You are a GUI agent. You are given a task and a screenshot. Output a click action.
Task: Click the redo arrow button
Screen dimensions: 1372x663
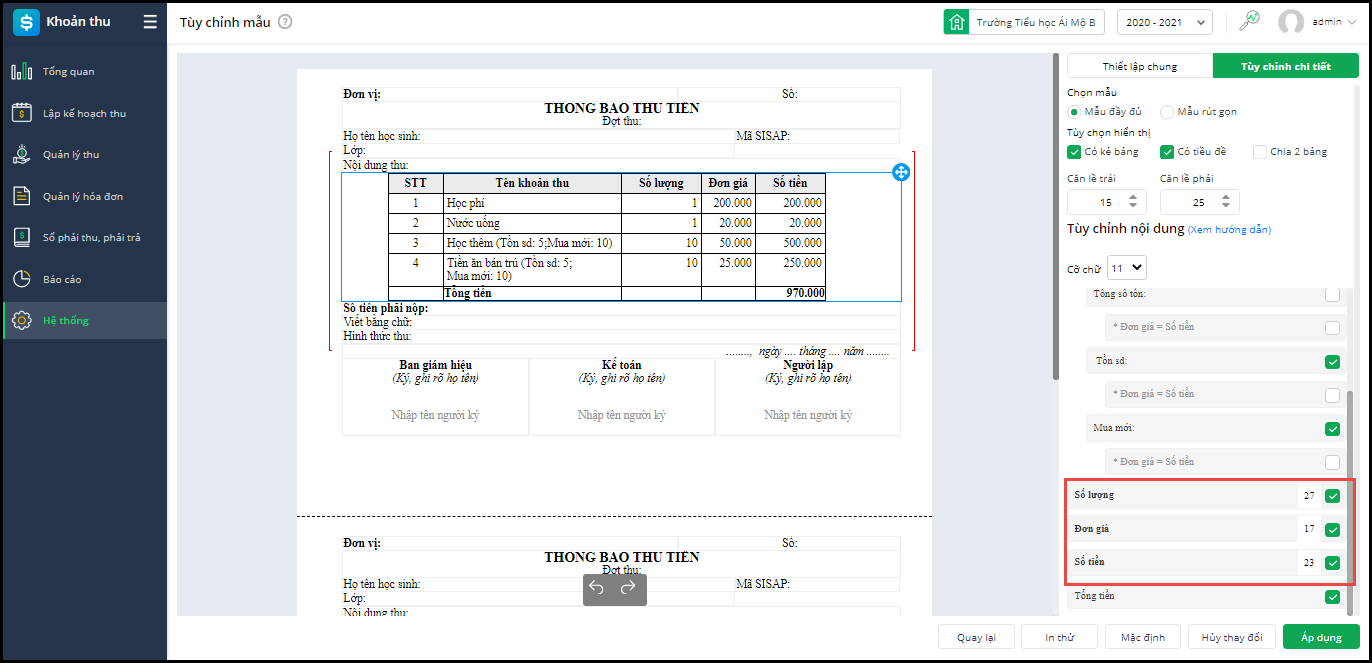click(628, 588)
